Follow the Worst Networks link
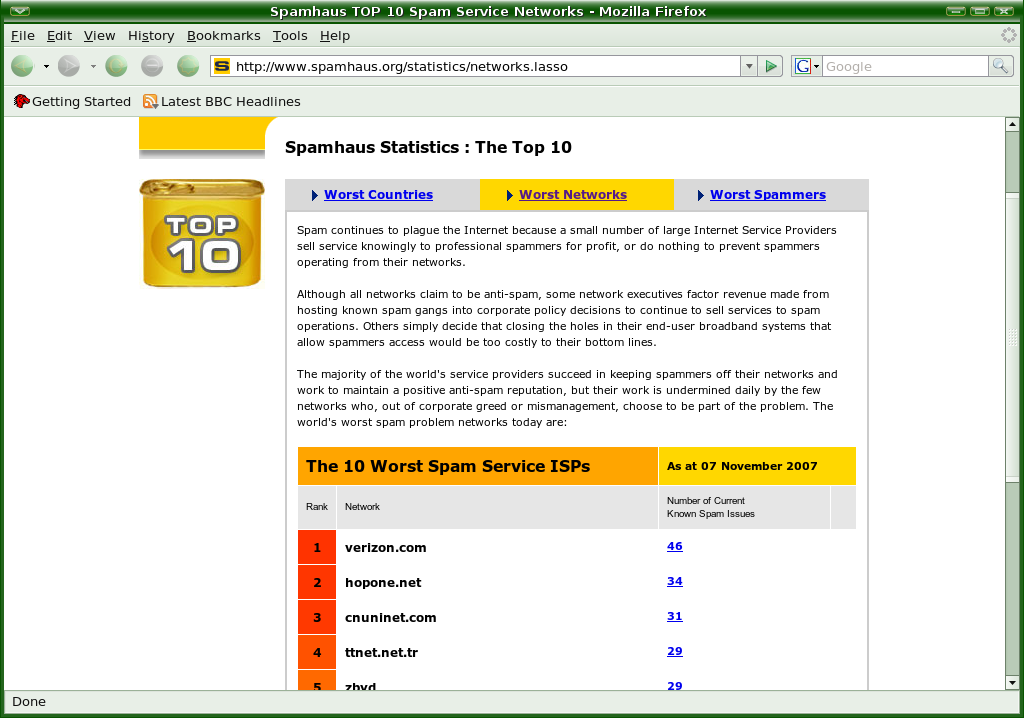This screenshot has height=718, width=1024. tap(573, 195)
